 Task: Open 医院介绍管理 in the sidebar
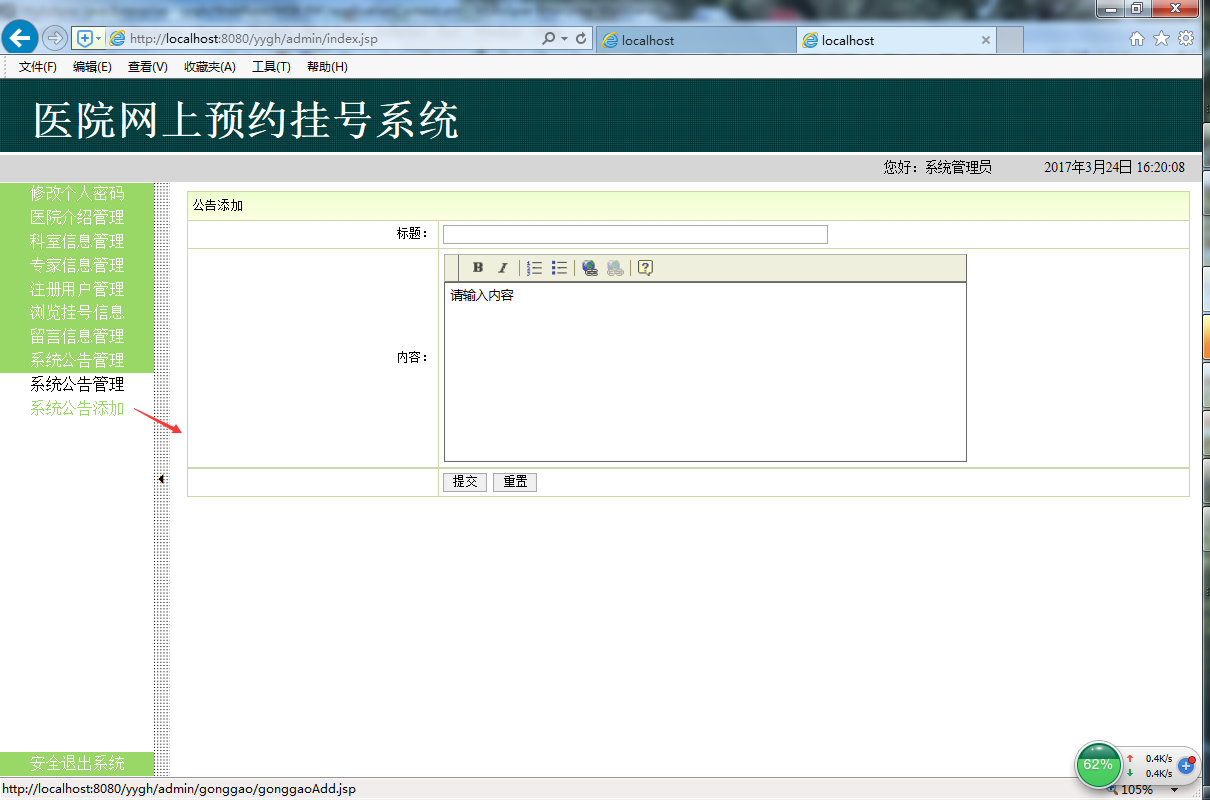(x=77, y=217)
